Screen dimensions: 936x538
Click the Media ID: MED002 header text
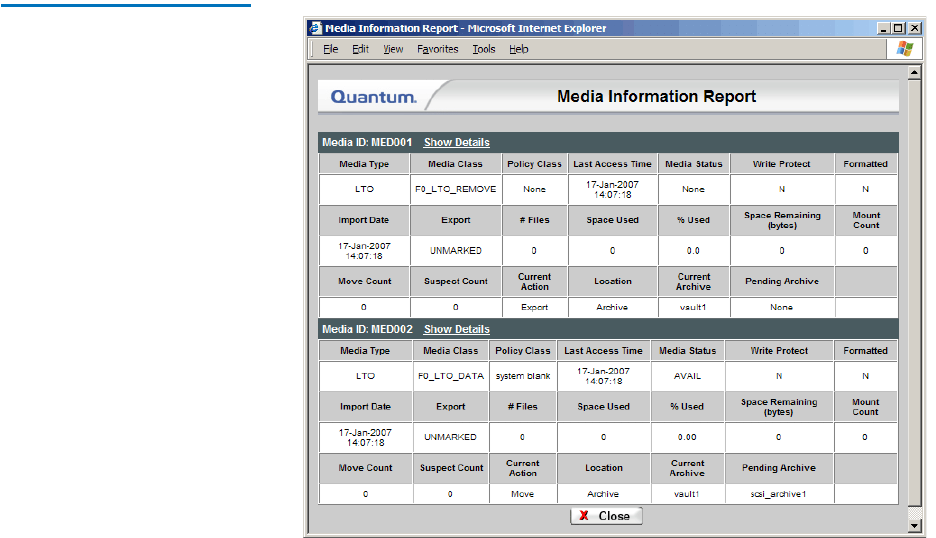(x=366, y=329)
